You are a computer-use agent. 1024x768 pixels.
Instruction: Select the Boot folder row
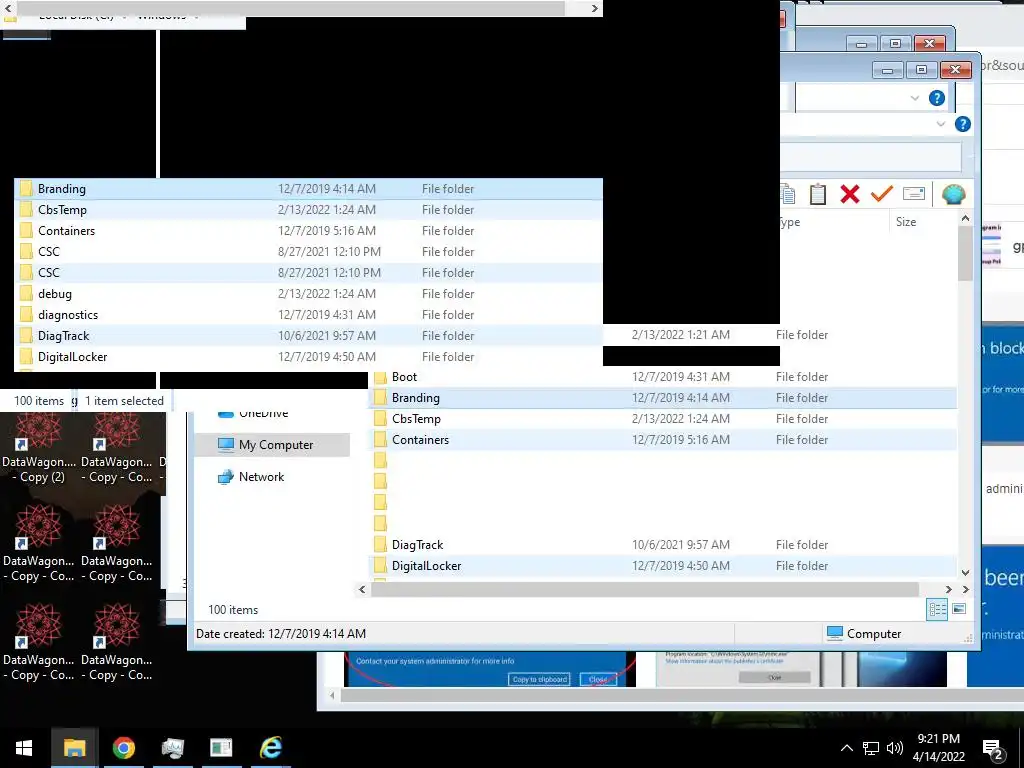(x=663, y=377)
